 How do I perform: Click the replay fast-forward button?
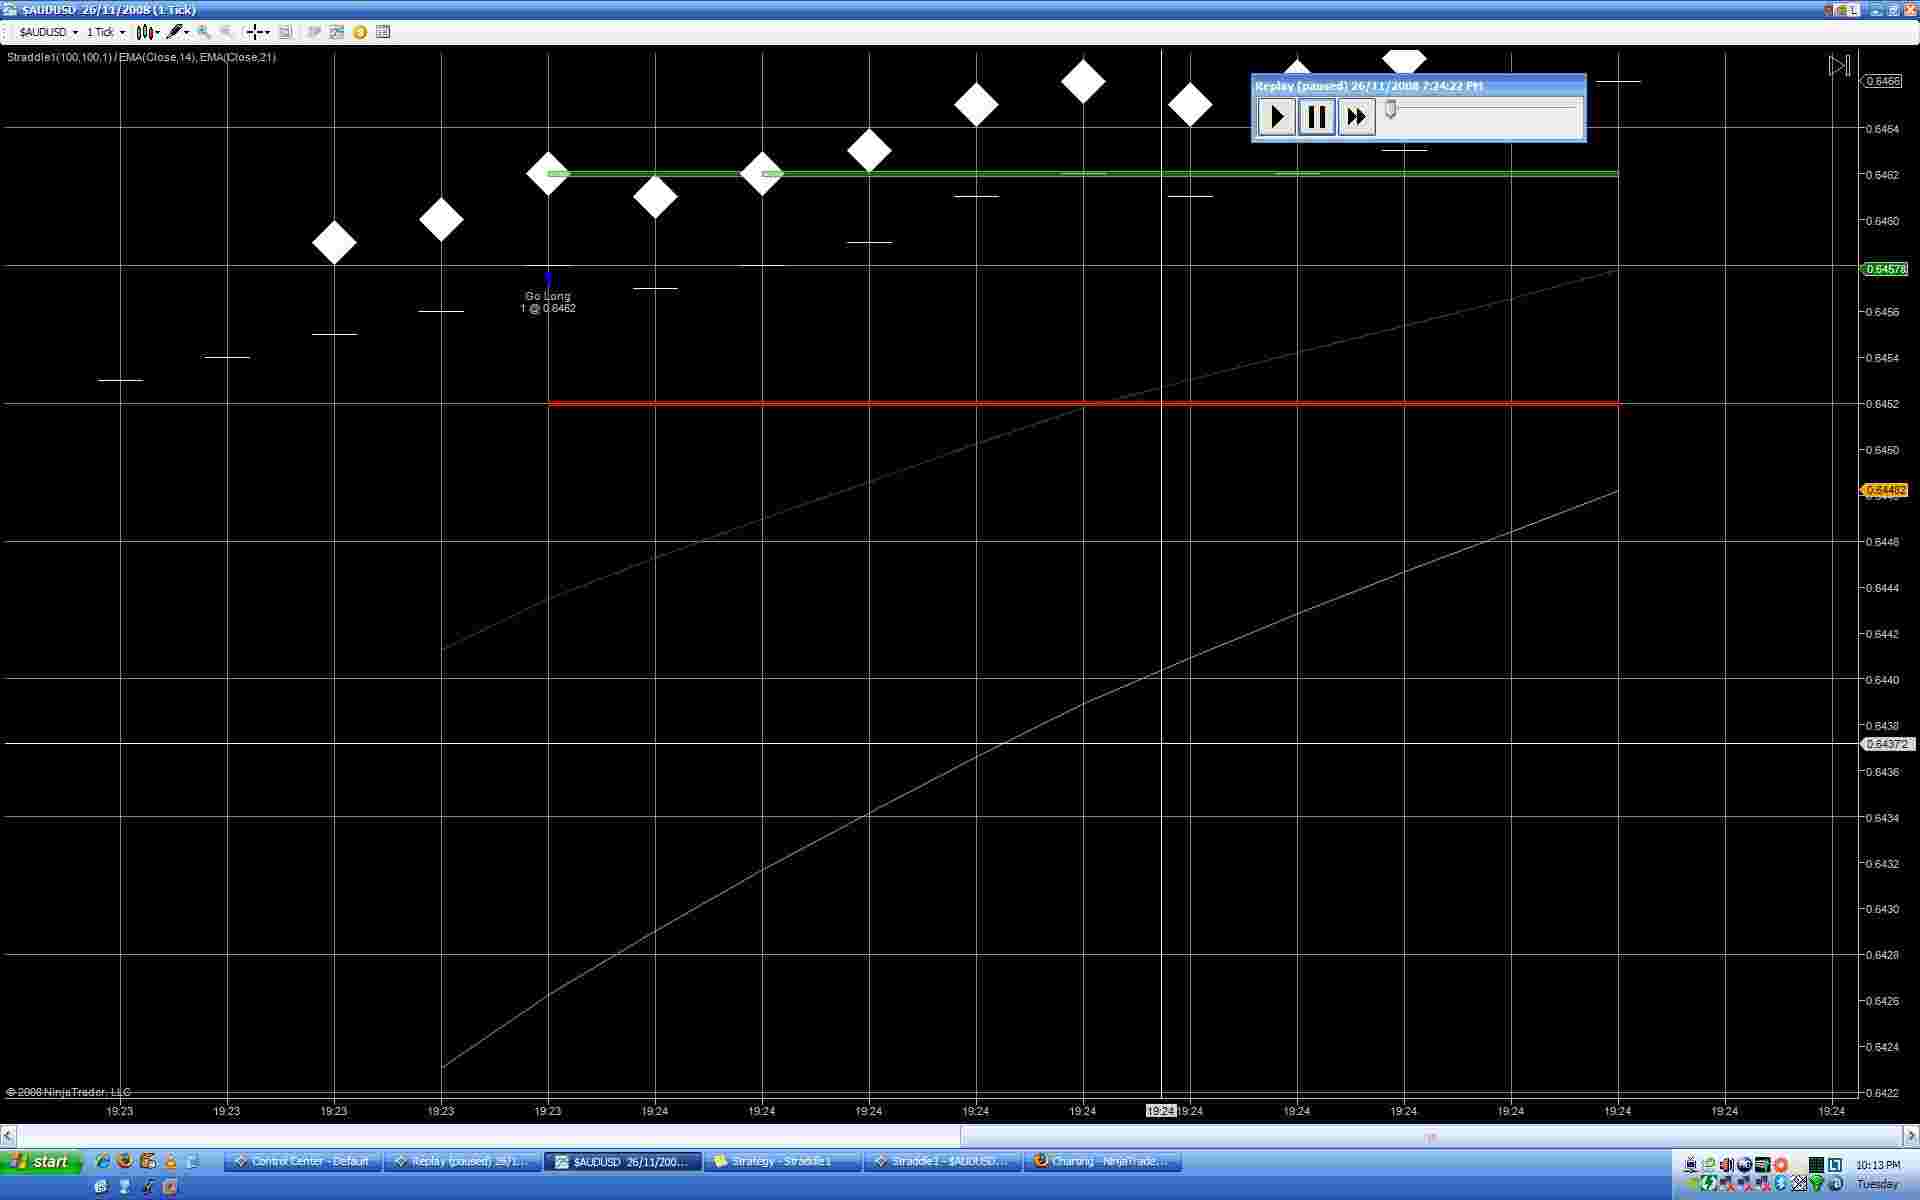tap(1356, 117)
